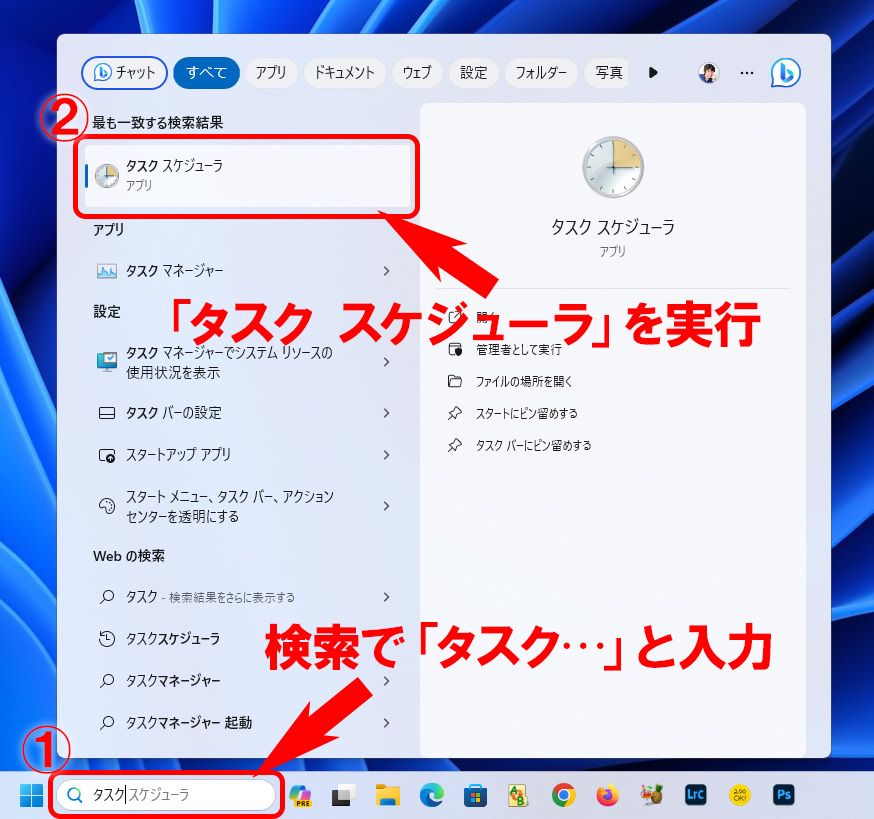Open Task View from the taskbar
The width and height of the screenshot is (874, 819).
[x=344, y=794]
